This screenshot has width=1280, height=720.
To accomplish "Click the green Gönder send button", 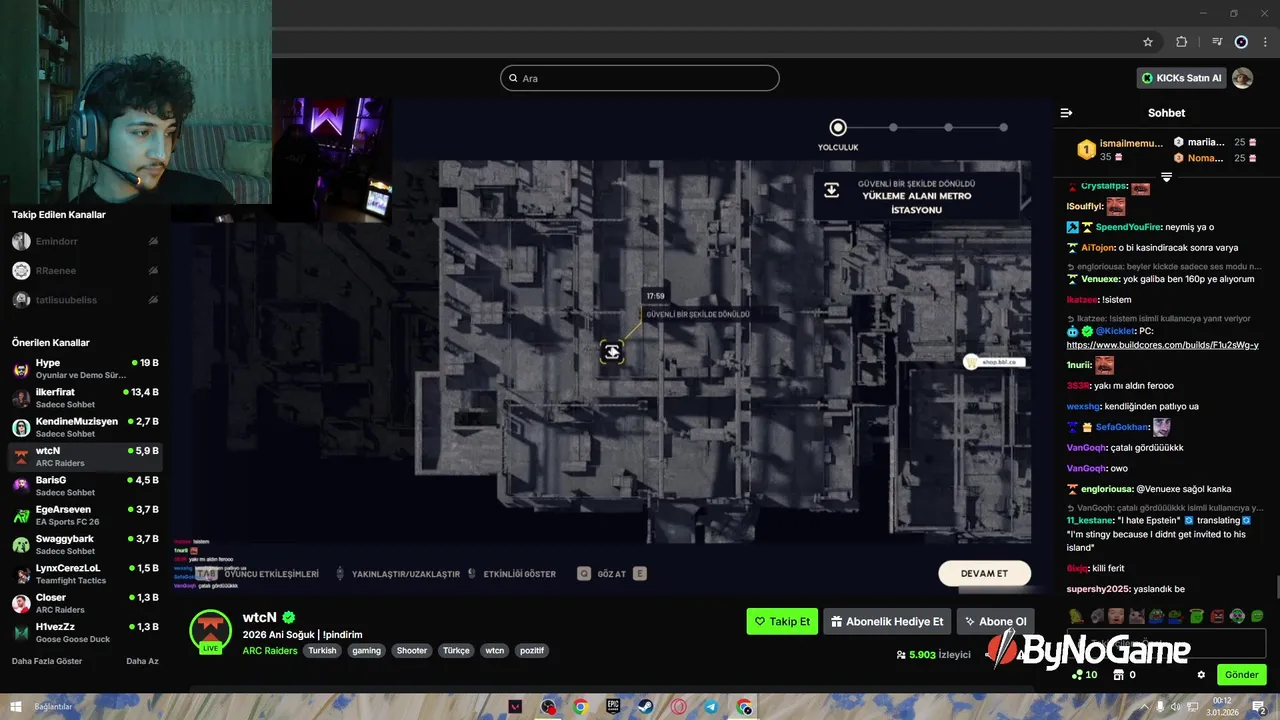I will click(1242, 675).
